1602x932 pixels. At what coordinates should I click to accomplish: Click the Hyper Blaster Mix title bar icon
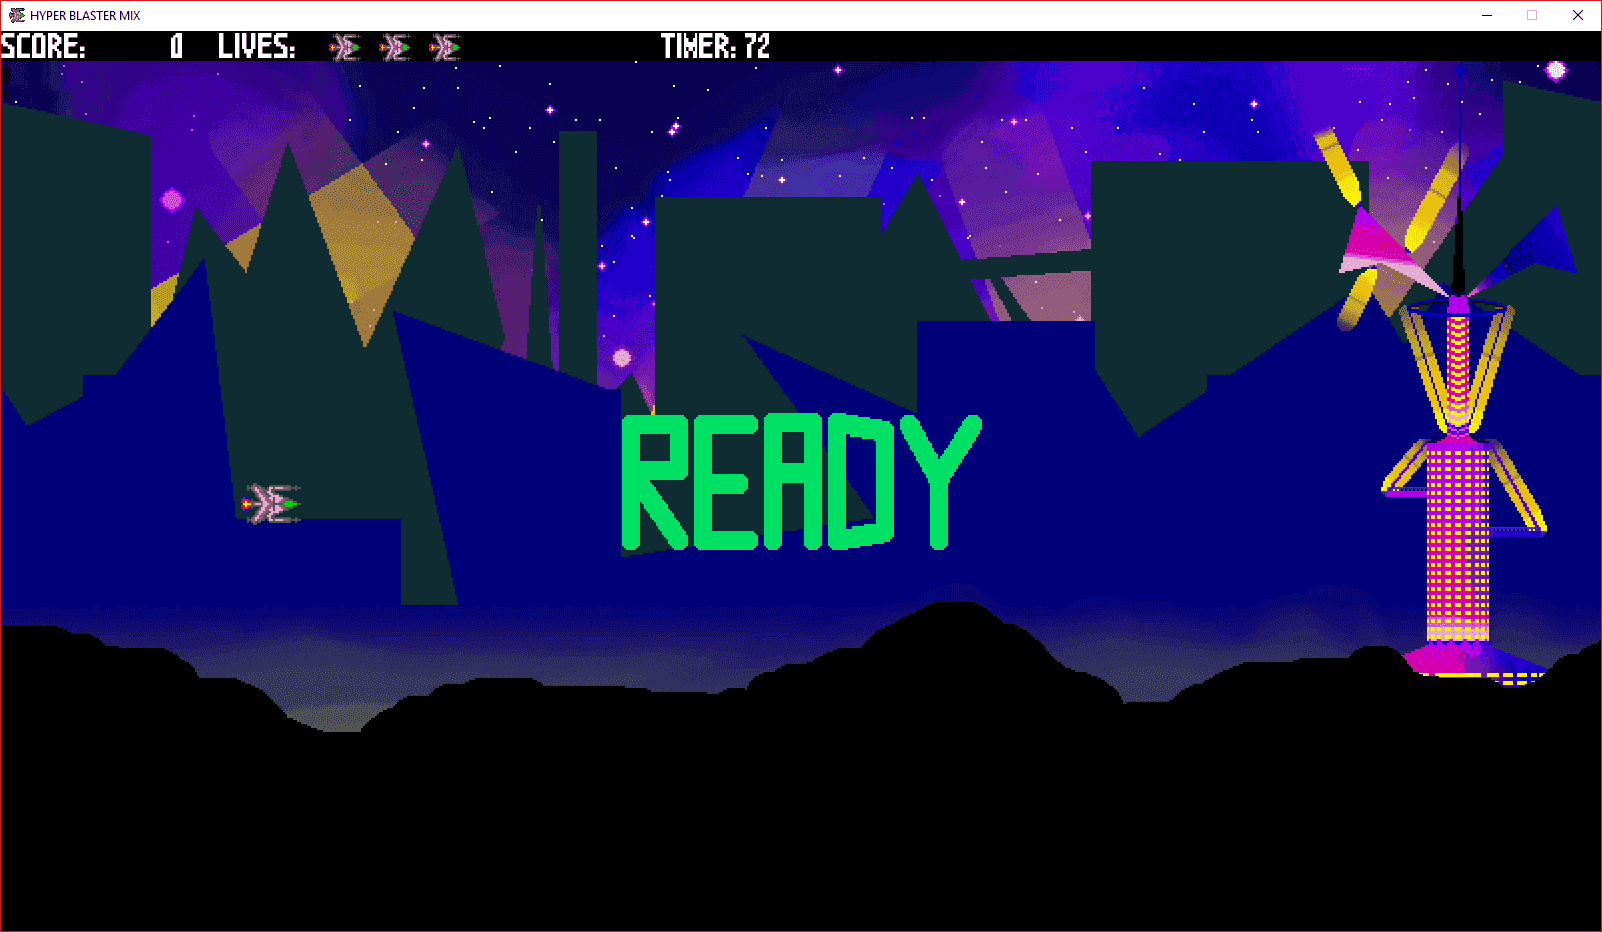pos(17,15)
